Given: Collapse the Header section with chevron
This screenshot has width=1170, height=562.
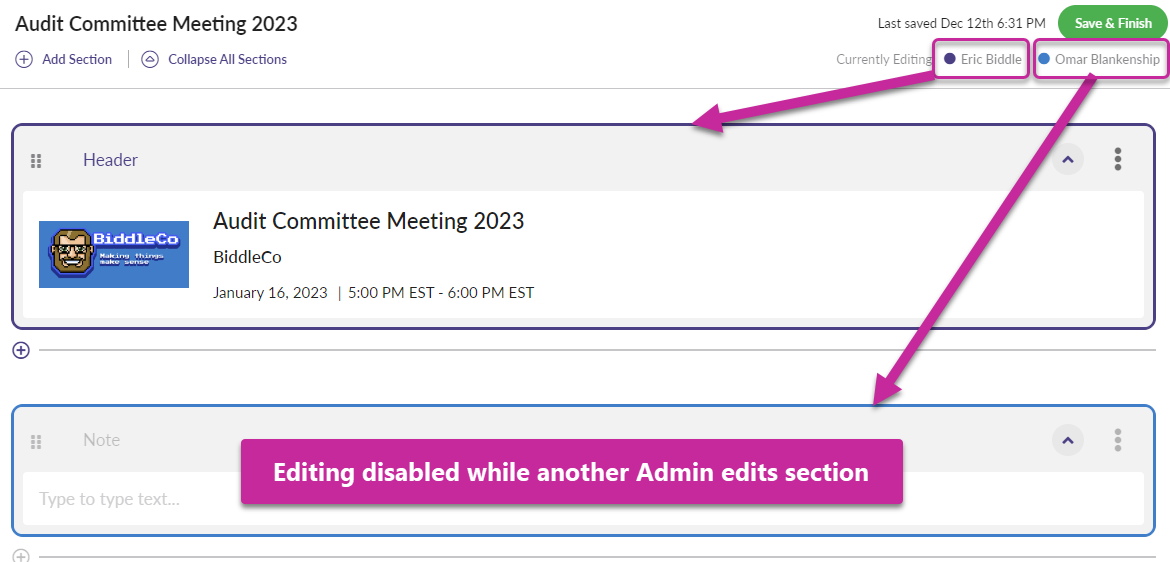Looking at the screenshot, I should tap(1068, 159).
